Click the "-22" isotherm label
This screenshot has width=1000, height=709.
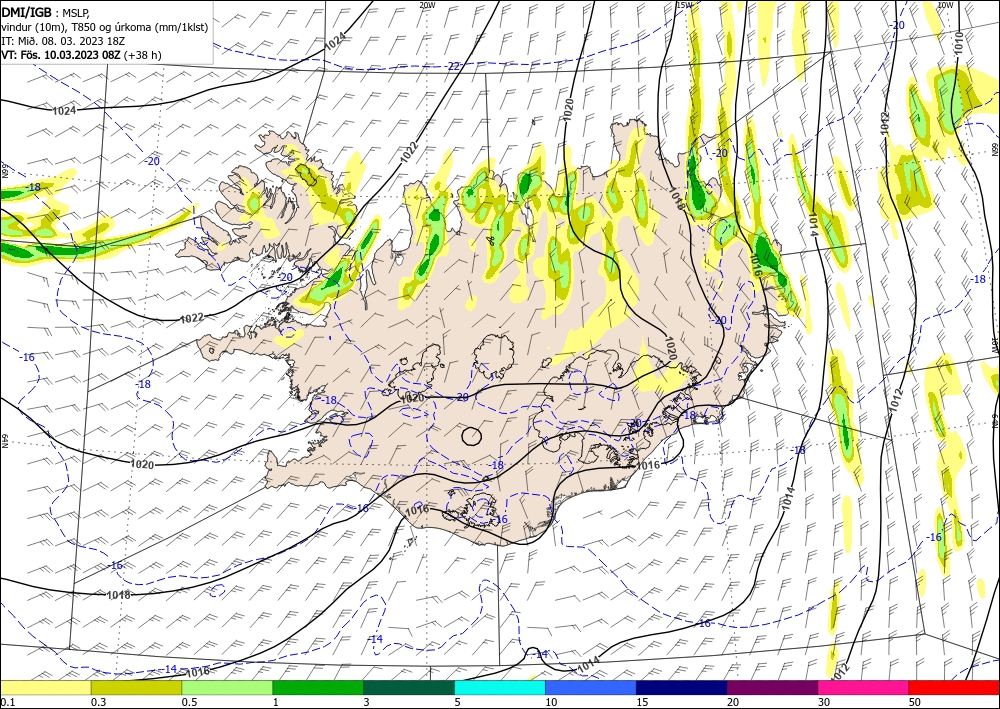pos(452,66)
